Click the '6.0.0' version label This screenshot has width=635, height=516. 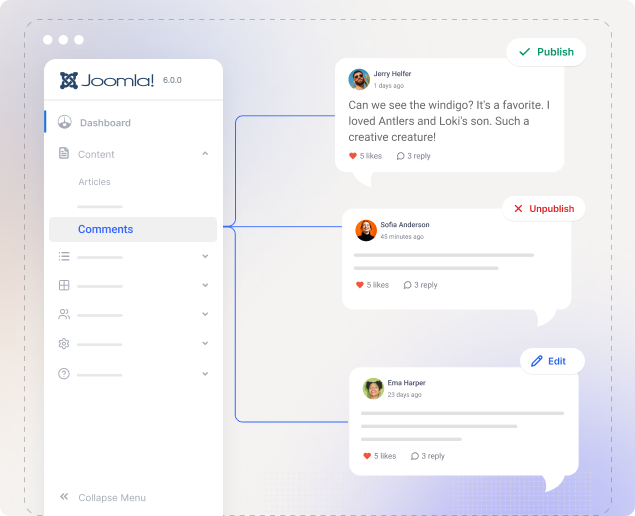point(172,80)
